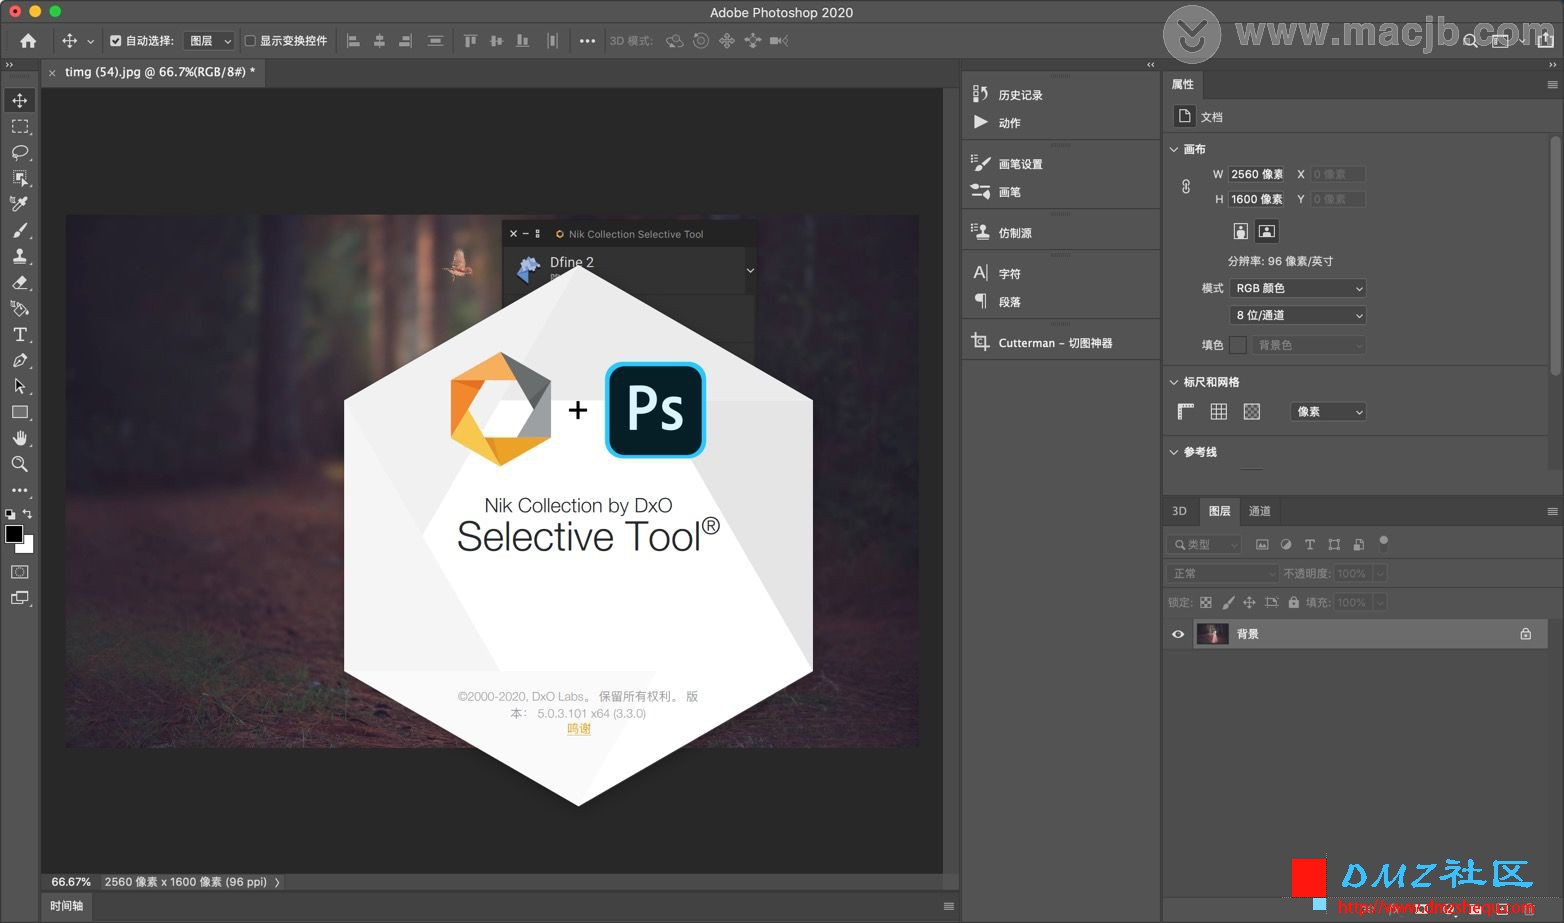
Task: Expand the 参考线 section
Action: click(x=1174, y=452)
